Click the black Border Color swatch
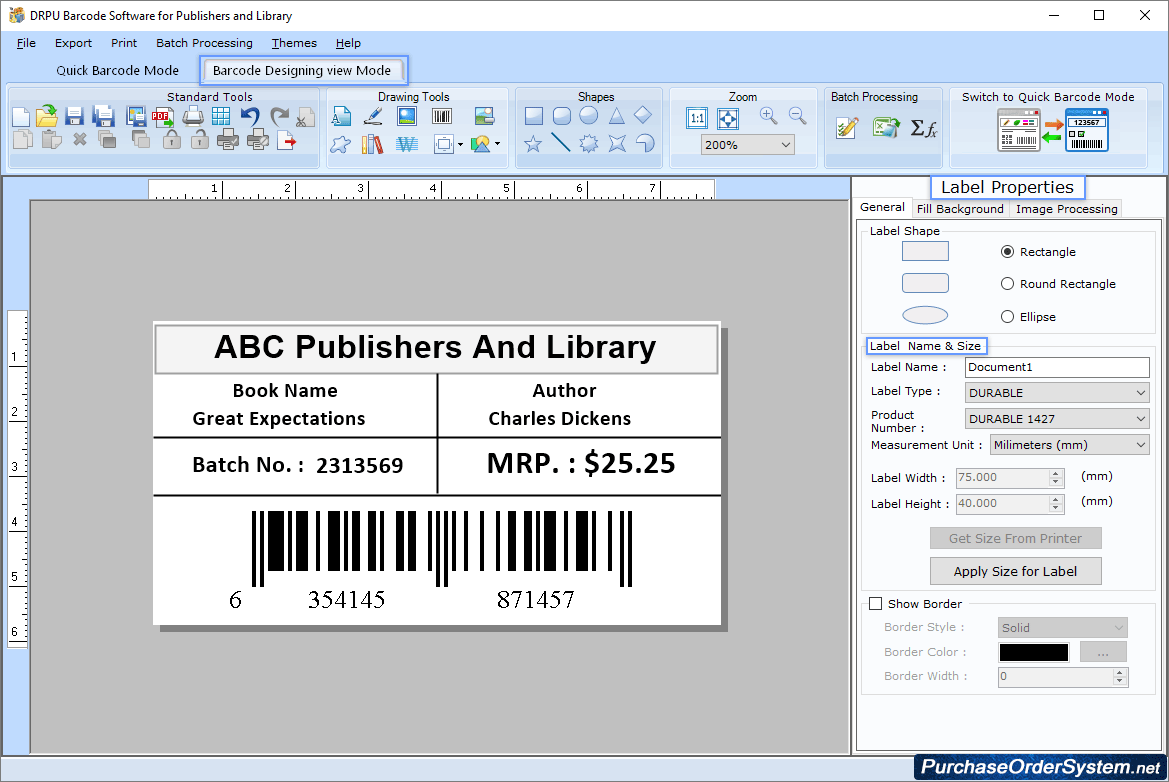 point(1033,652)
